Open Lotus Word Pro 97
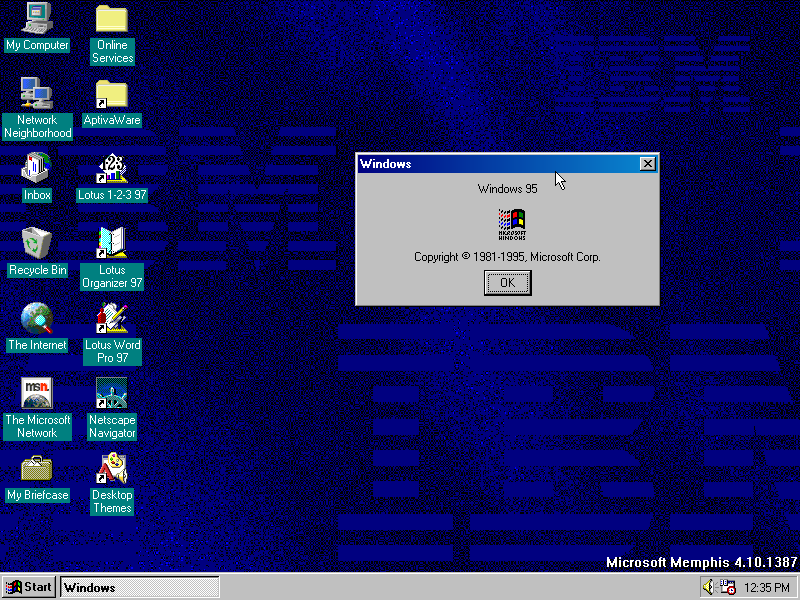Image resolution: width=800 pixels, height=600 pixels. [111, 316]
